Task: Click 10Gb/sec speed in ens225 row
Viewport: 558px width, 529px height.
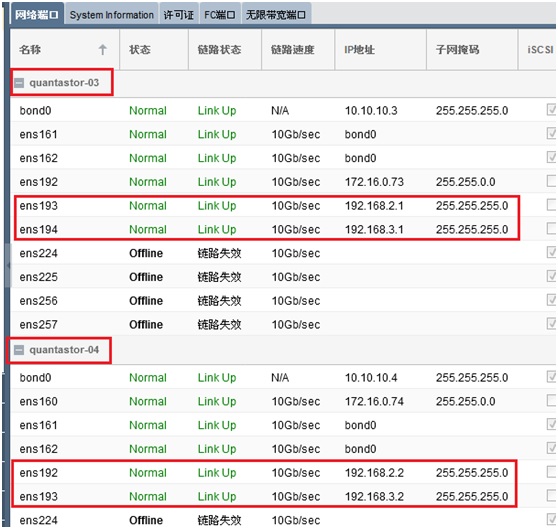Action: pos(296,277)
